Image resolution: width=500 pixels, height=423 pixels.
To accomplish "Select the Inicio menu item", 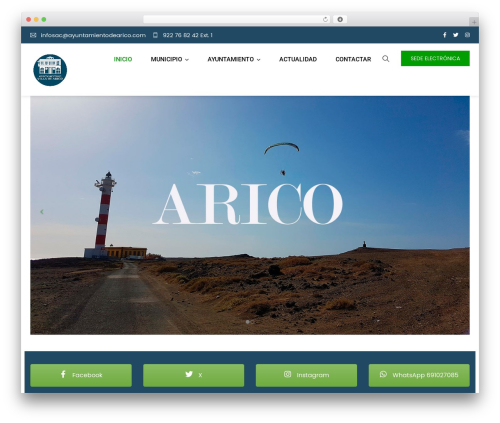I will [x=123, y=59].
